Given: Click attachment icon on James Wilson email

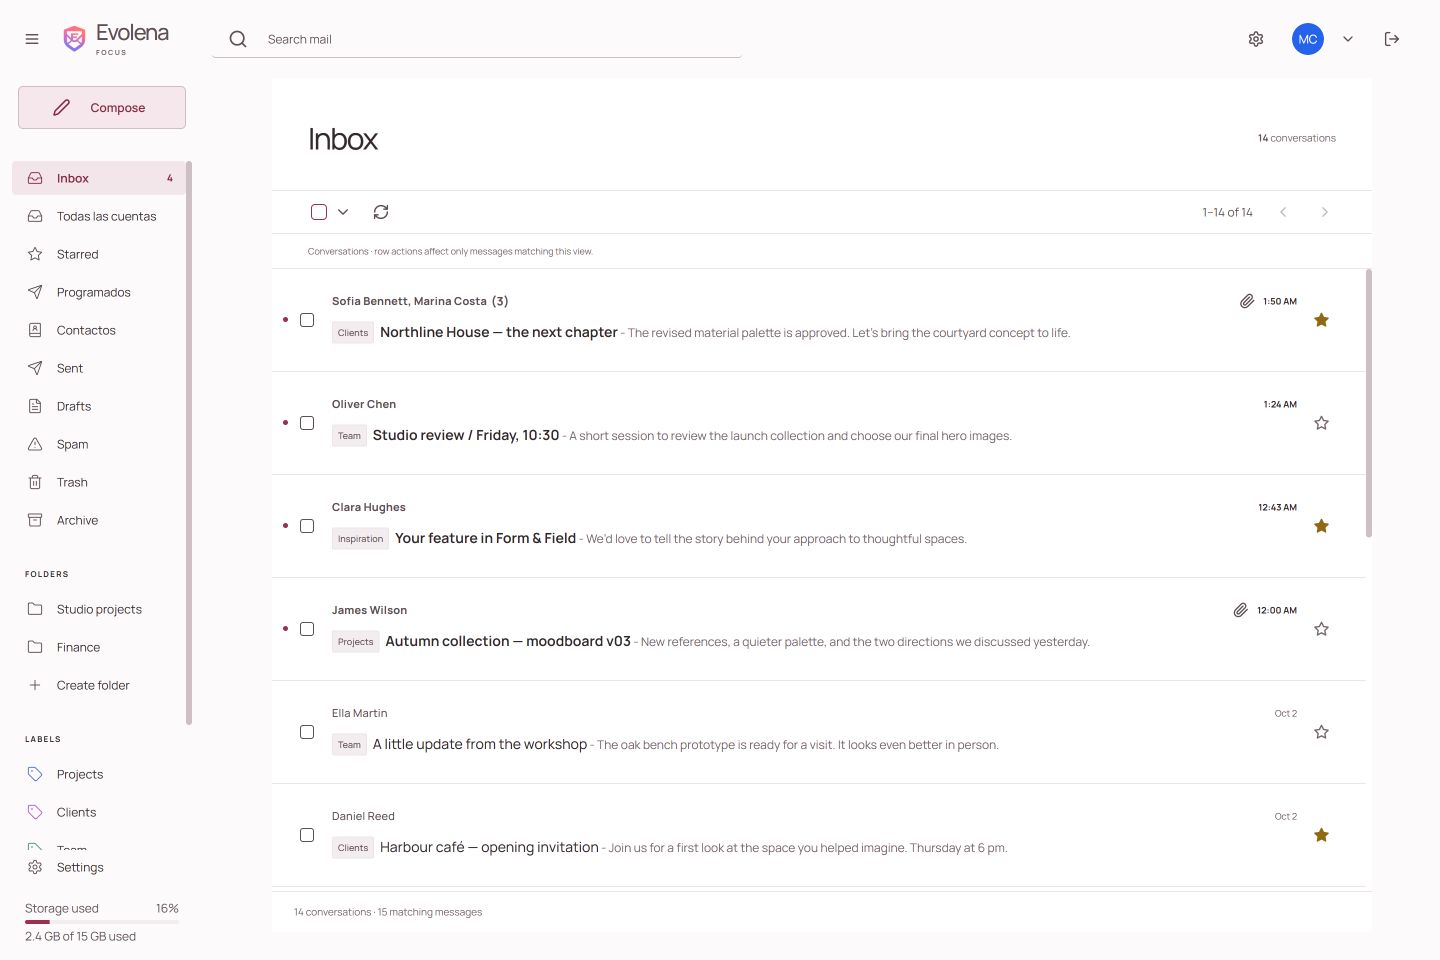Looking at the screenshot, I should 1240,610.
